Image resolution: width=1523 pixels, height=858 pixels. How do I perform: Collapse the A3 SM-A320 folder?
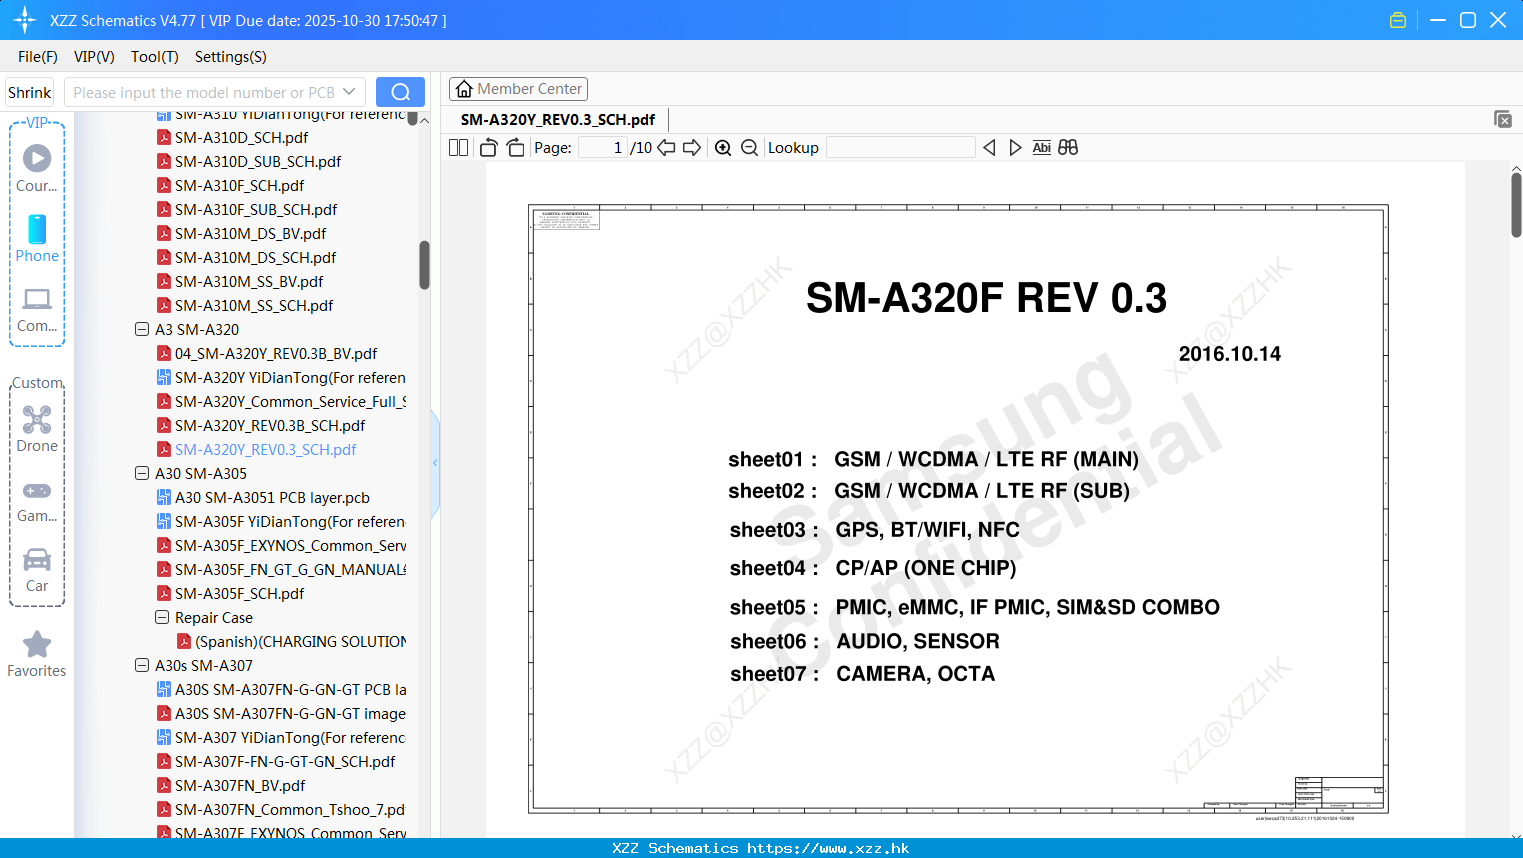tap(142, 329)
